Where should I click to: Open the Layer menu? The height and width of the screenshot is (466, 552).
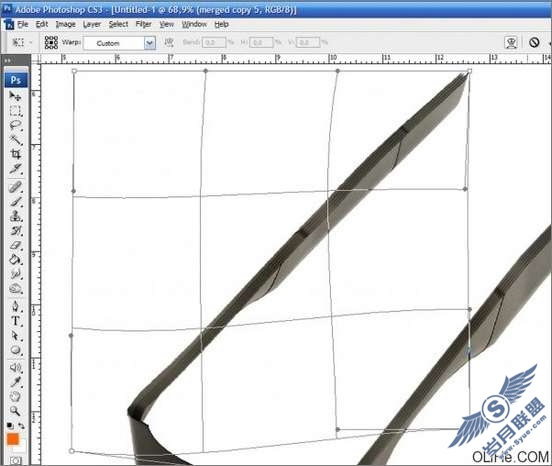(x=92, y=24)
